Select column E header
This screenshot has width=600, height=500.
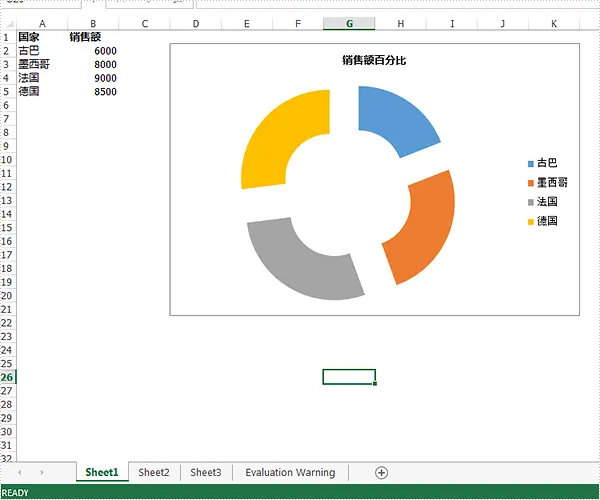coord(247,24)
